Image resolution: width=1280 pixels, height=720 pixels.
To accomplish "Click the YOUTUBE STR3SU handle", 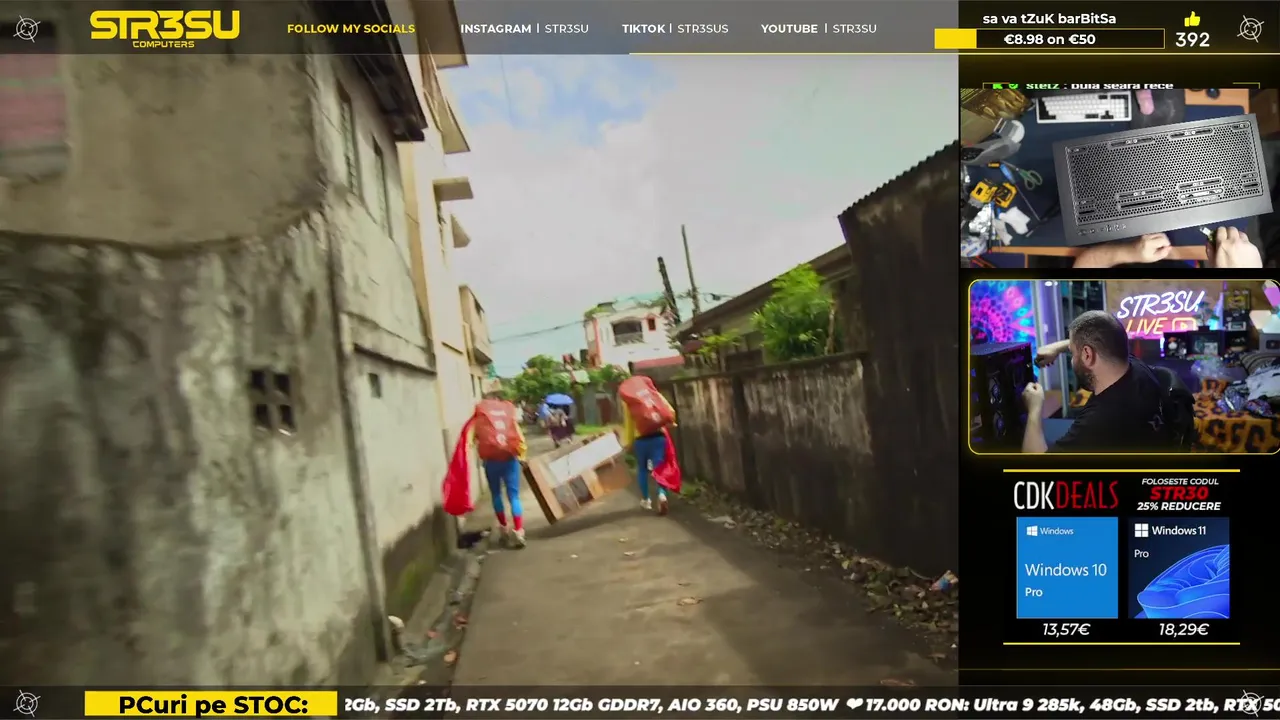I will [819, 28].
